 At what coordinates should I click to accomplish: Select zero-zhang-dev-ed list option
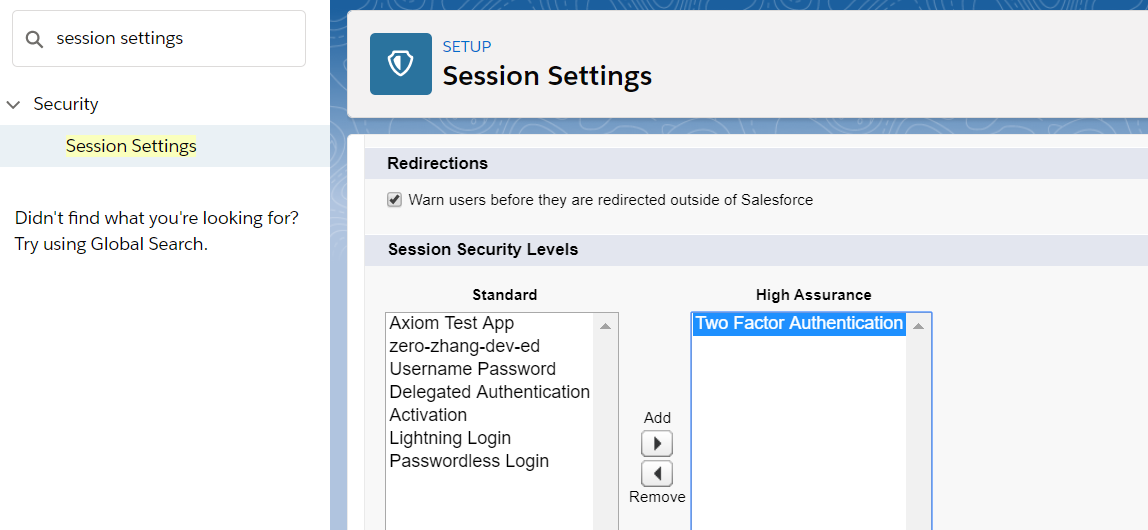pyautogui.click(x=465, y=346)
